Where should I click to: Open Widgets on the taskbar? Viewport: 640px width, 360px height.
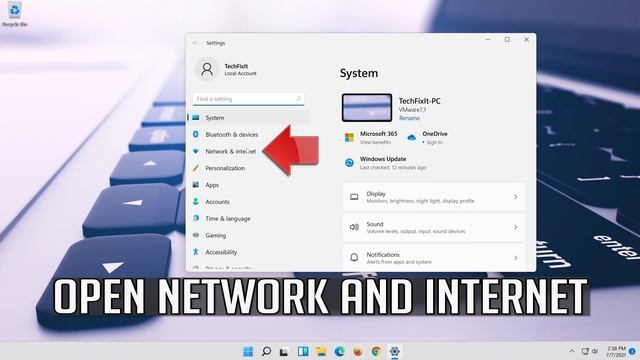[x=303, y=351]
